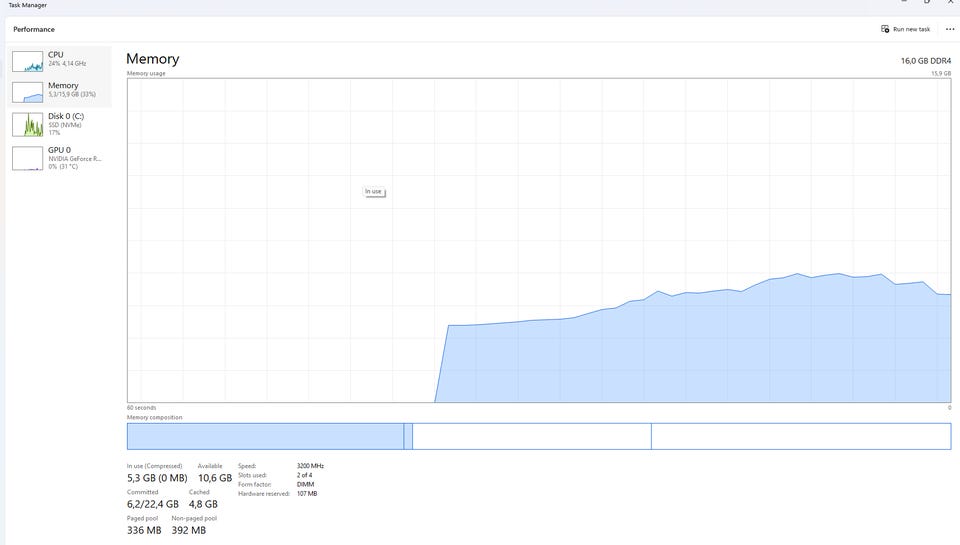Screen dimensions: 960x545
Task: Click the "15,9 GB" graph maximum label
Action: pos(941,73)
